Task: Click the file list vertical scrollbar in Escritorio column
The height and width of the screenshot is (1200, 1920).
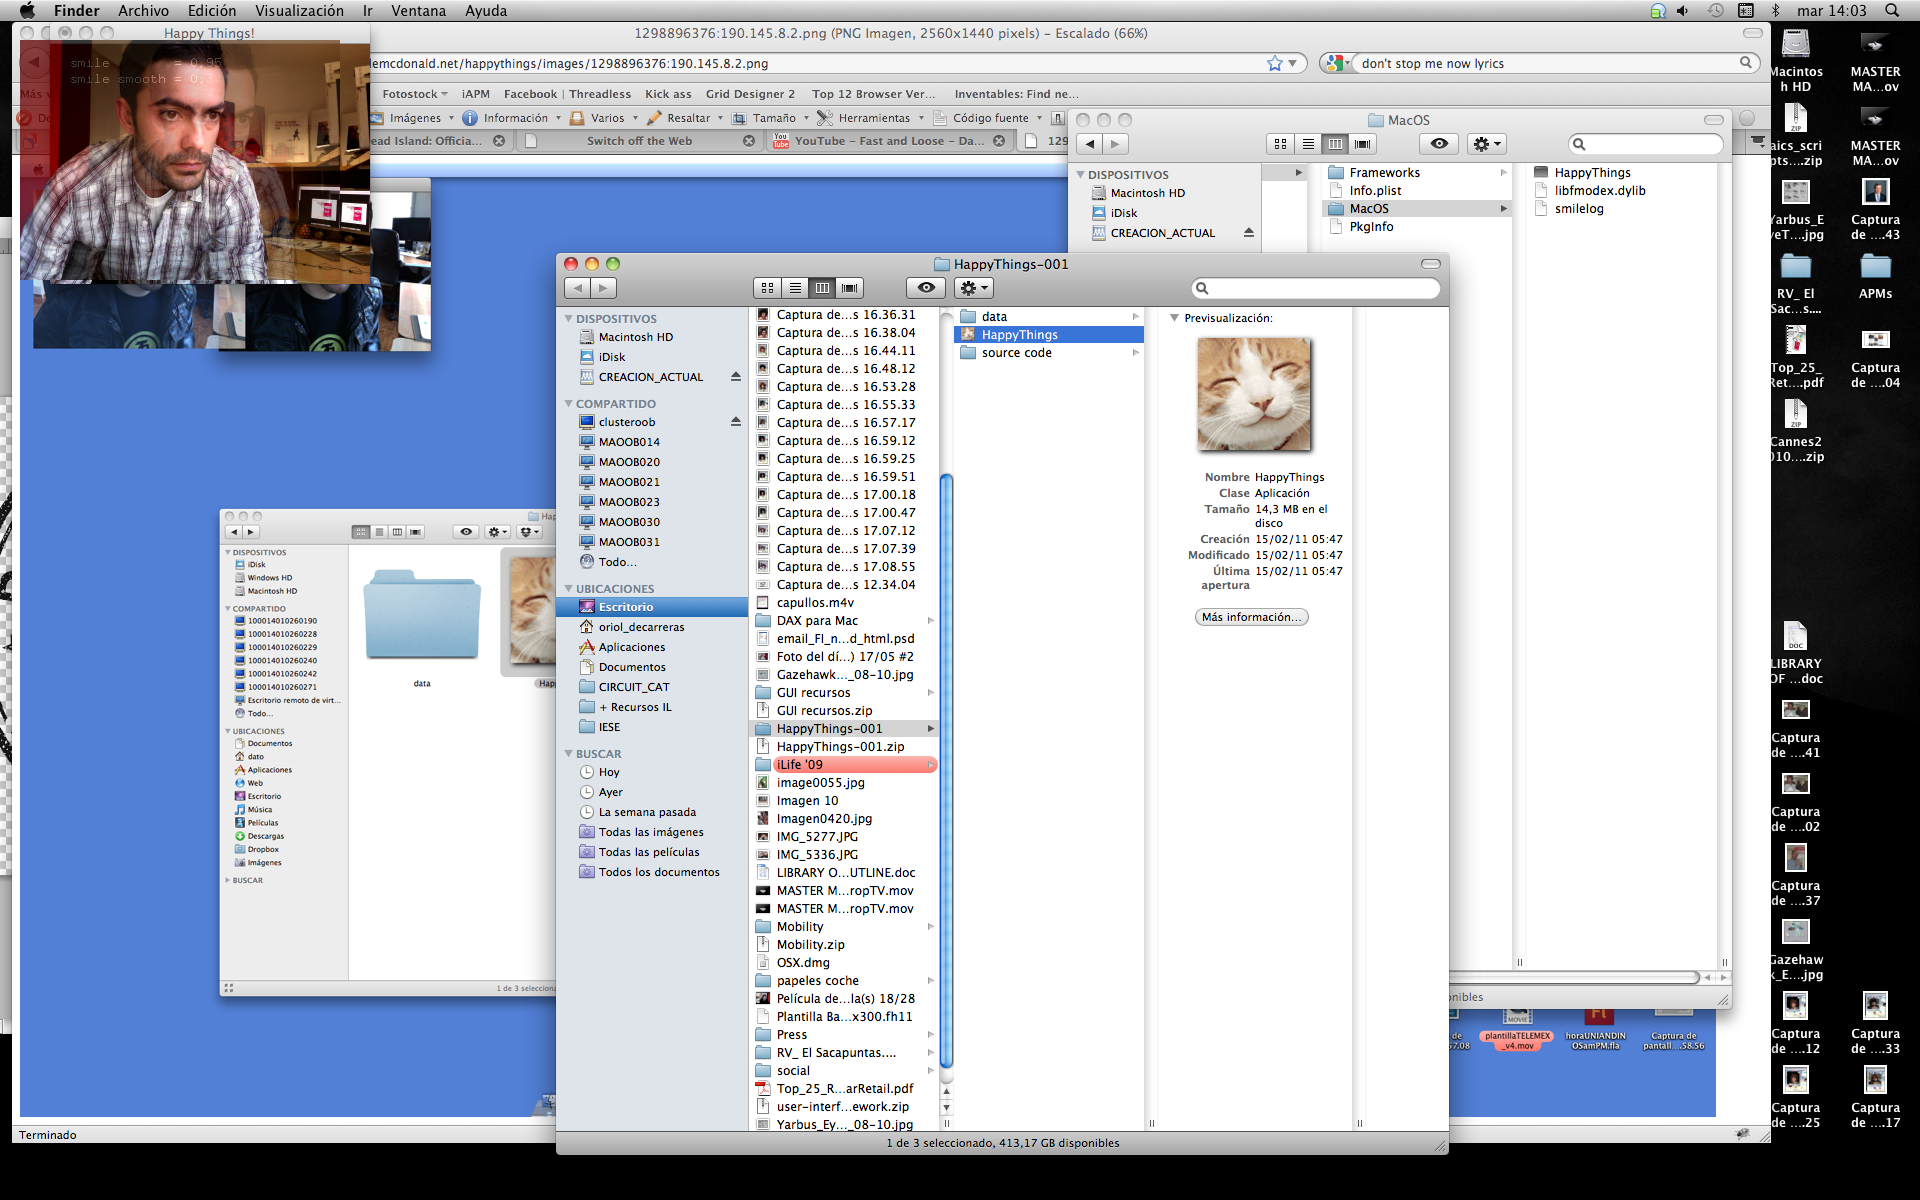Action: pos(946,770)
